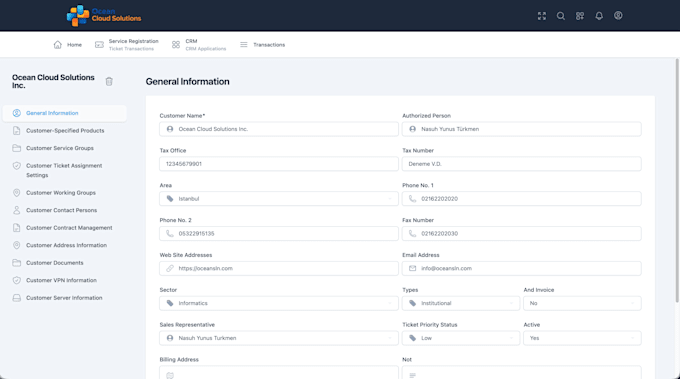Open the Sales Representative dropdown
Image resolution: width=680 pixels, height=379 pixels.
click(x=279, y=338)
